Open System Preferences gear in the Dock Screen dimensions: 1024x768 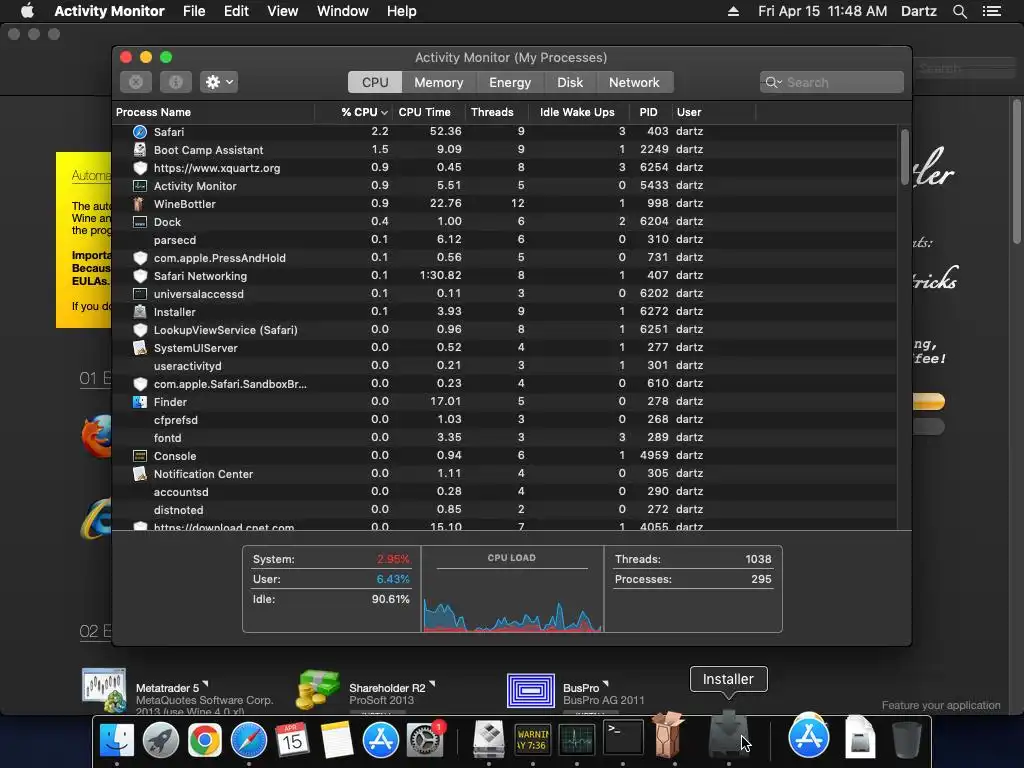coord(424,740)
